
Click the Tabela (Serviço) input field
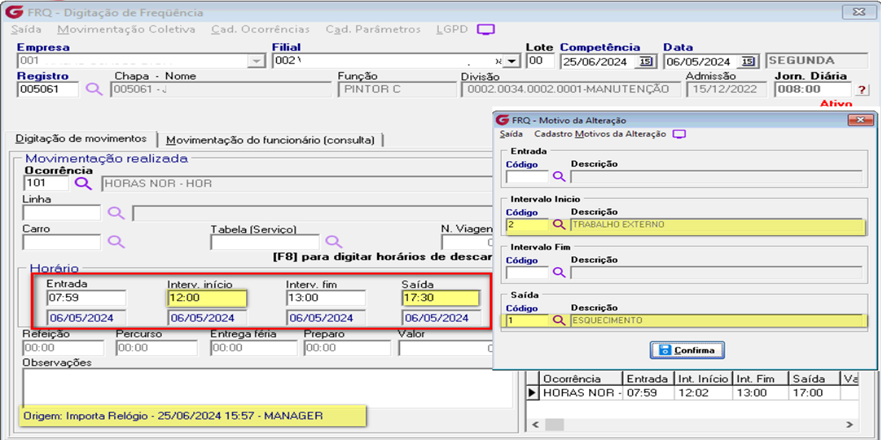pyautogui.click(x=265, y=242)
